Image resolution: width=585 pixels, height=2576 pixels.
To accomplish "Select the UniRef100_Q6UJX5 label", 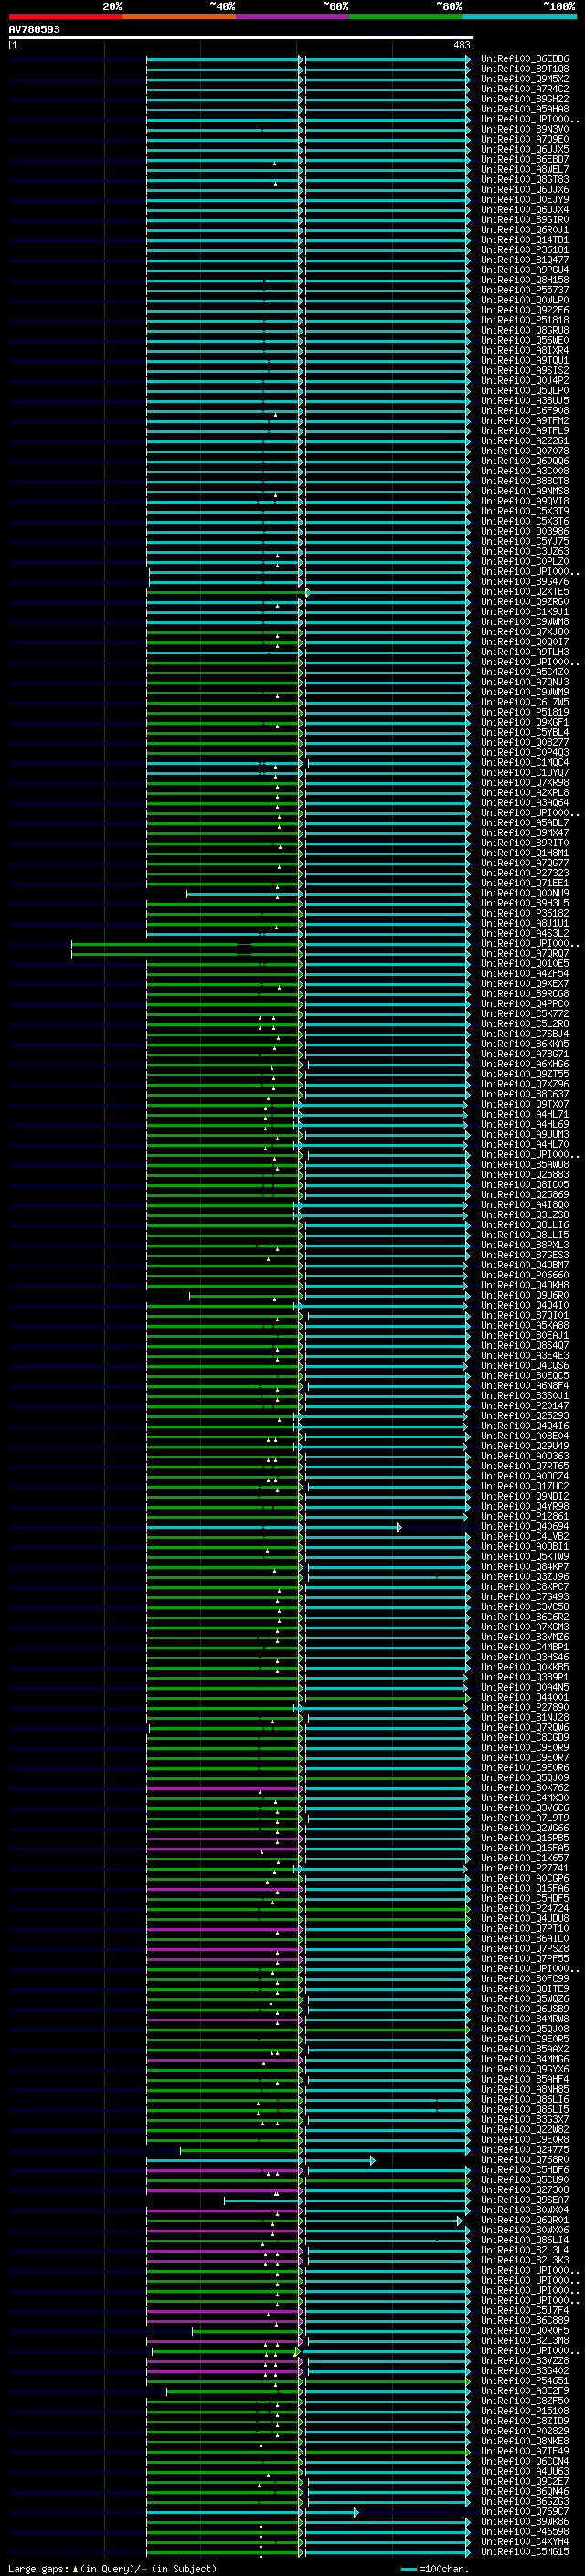I will 524,149.
